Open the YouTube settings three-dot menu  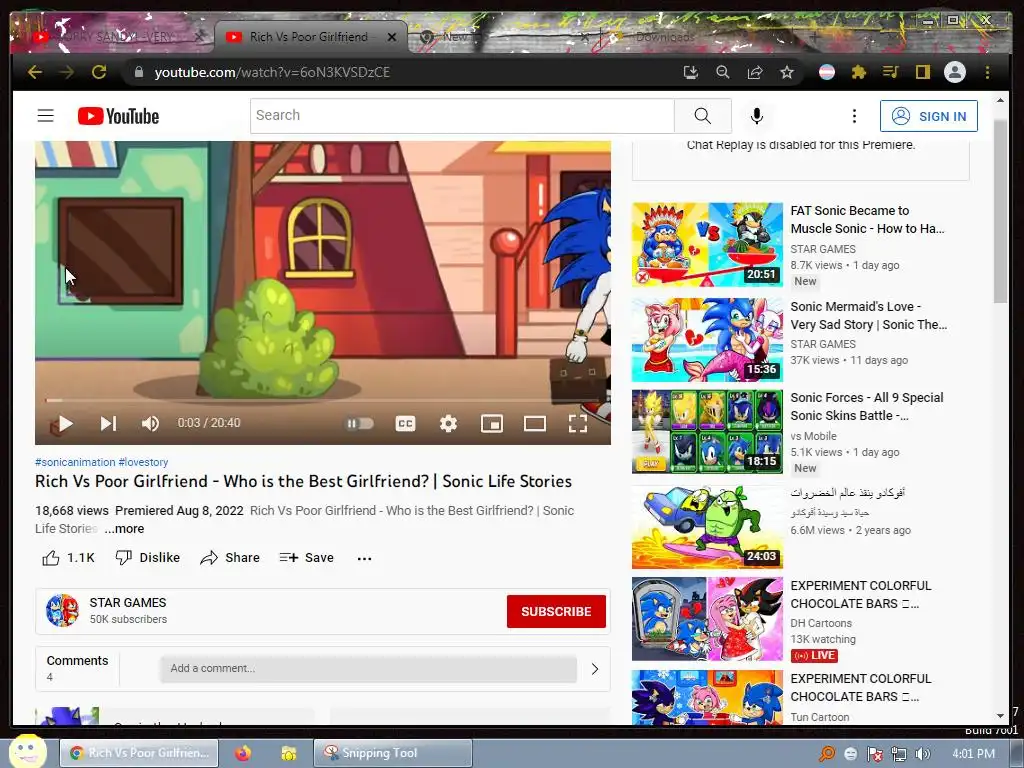(x=854, y=116)
